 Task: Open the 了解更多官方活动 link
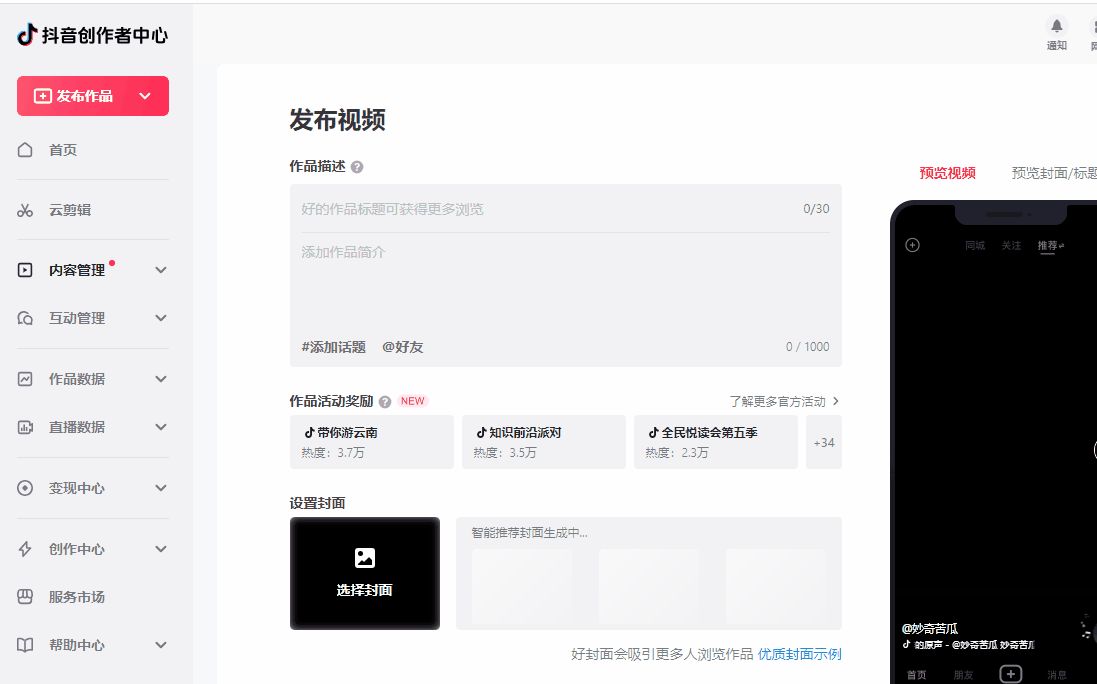coord(781,400)
